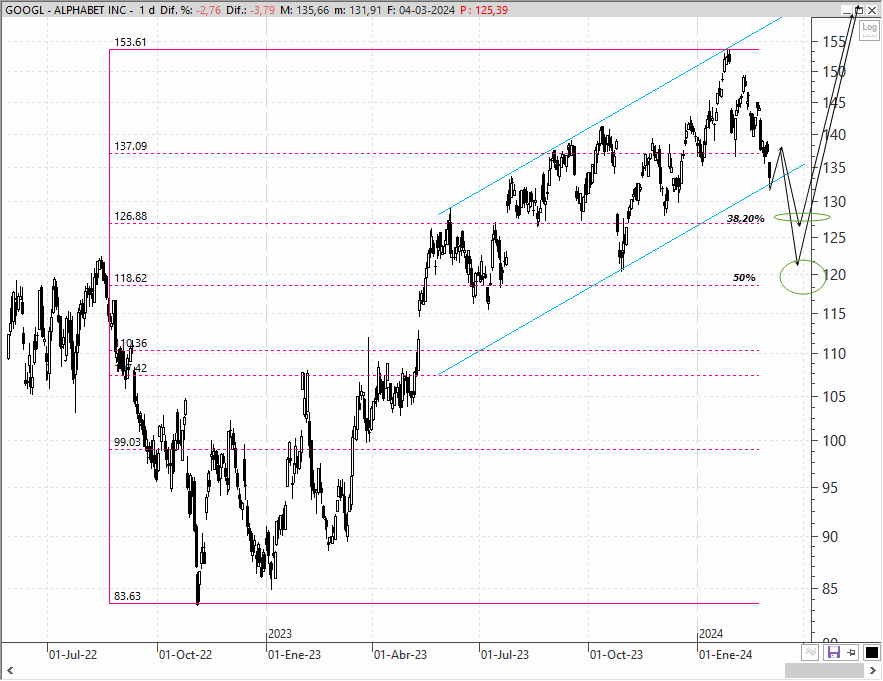Select the 126.88 Fibonacci level label
Image resolution: width=883 pixels, height=681 pixels.
pos(130,216)
